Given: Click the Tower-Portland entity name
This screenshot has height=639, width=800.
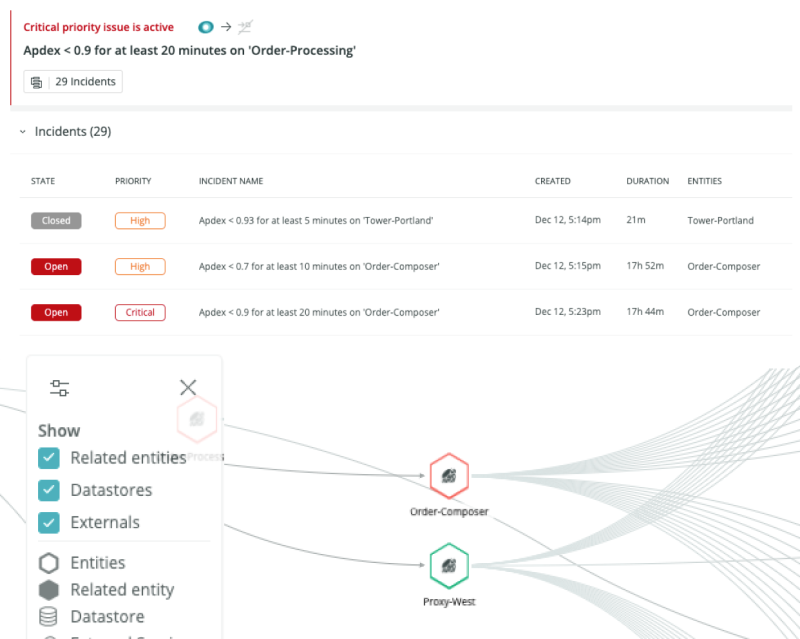Looking at the screenshot, I should tap(720, 221).
